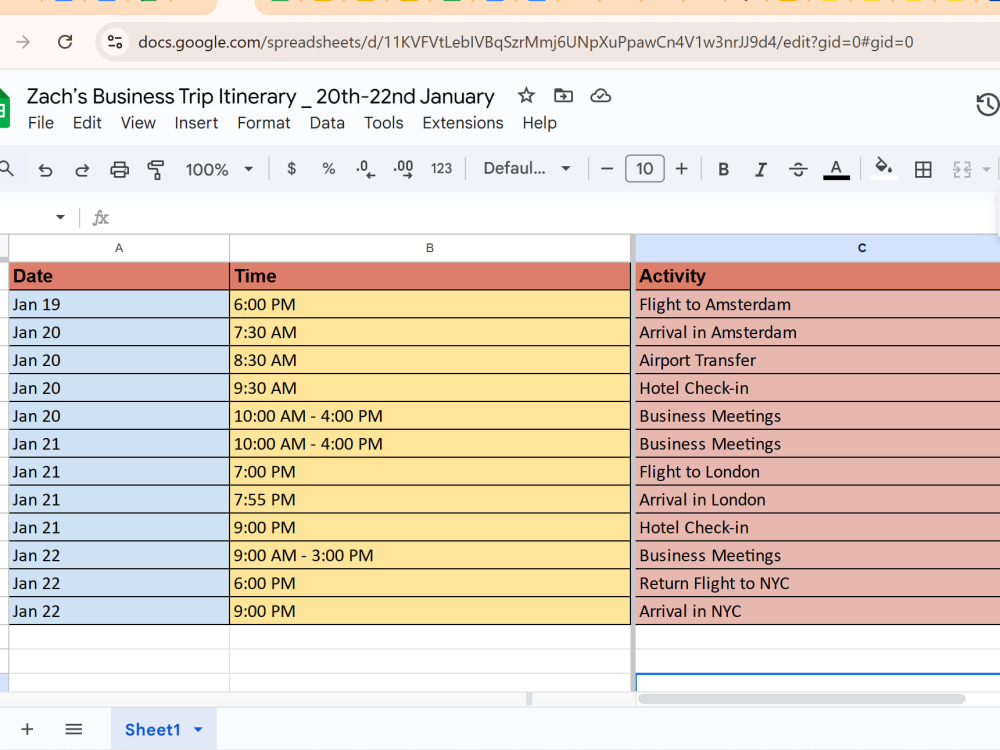Select cell '7:30 AM'
The height and width of the screenshot is (750, 1000).
click(430, 332)
